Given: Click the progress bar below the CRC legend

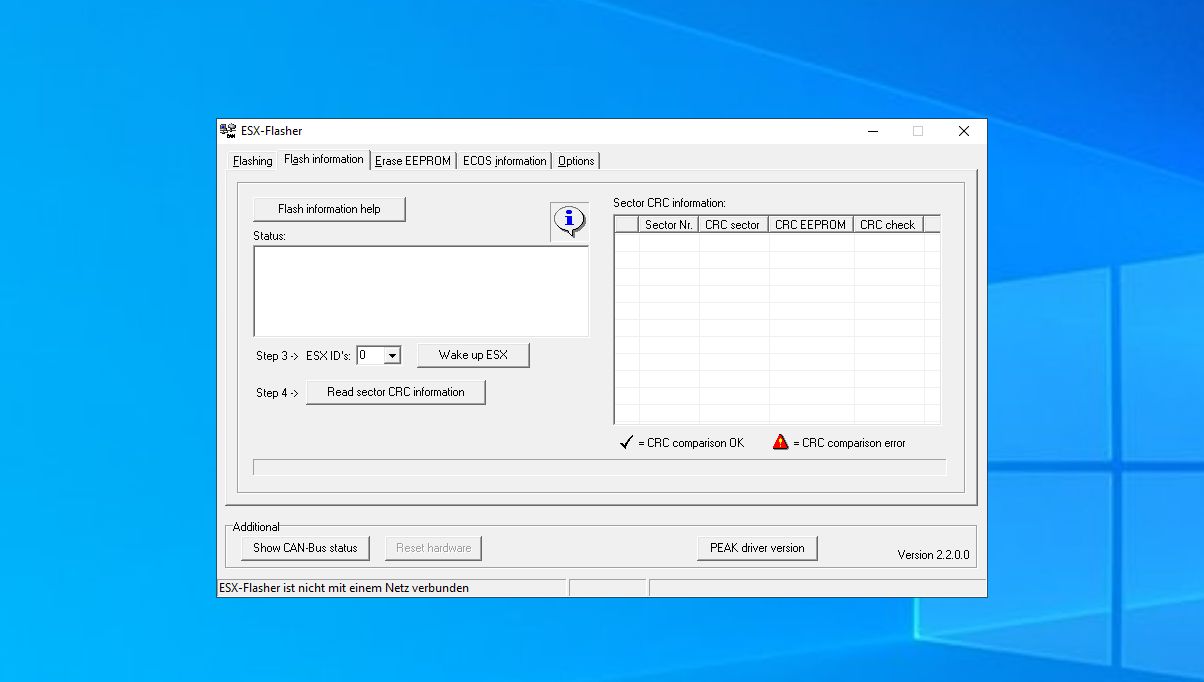Looking at the screenshot, I should (600, 466).
